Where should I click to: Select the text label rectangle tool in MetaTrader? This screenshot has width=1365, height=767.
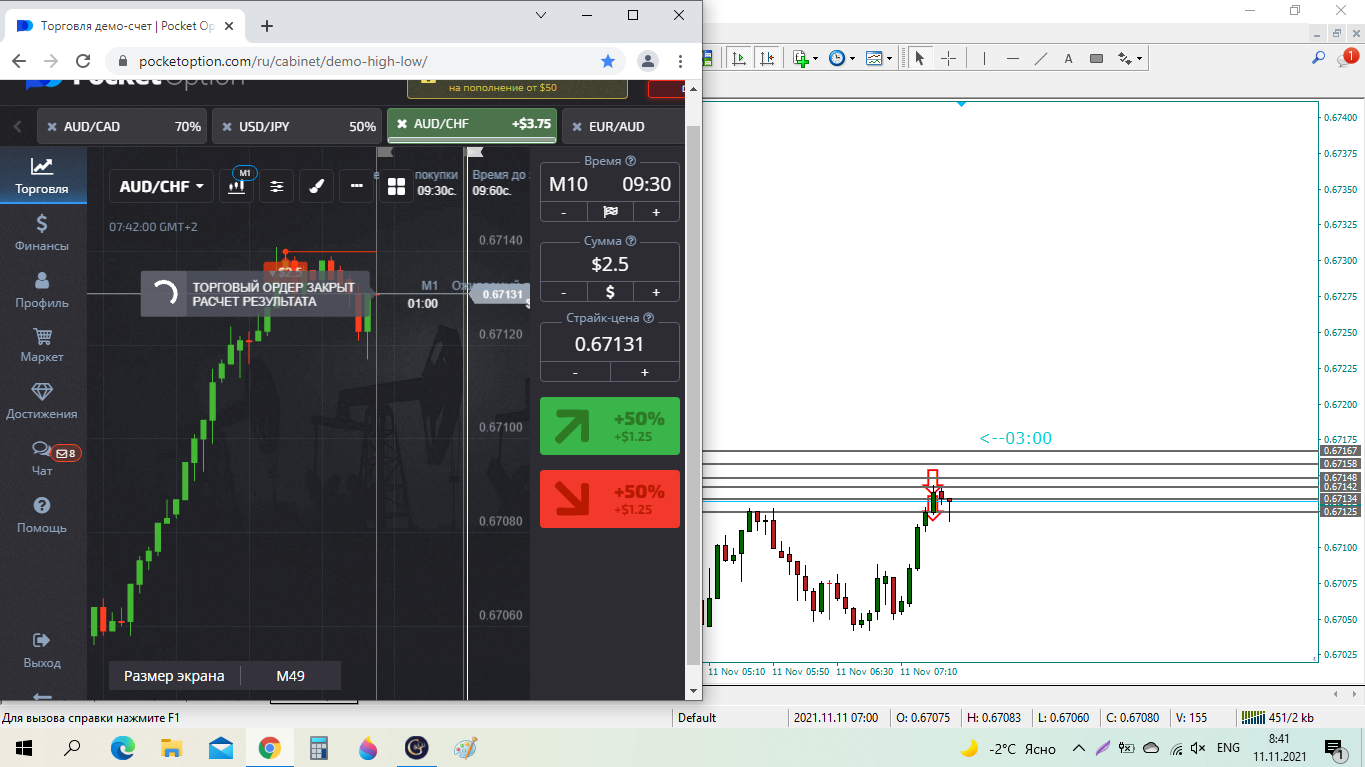[x=1096, y=58]
